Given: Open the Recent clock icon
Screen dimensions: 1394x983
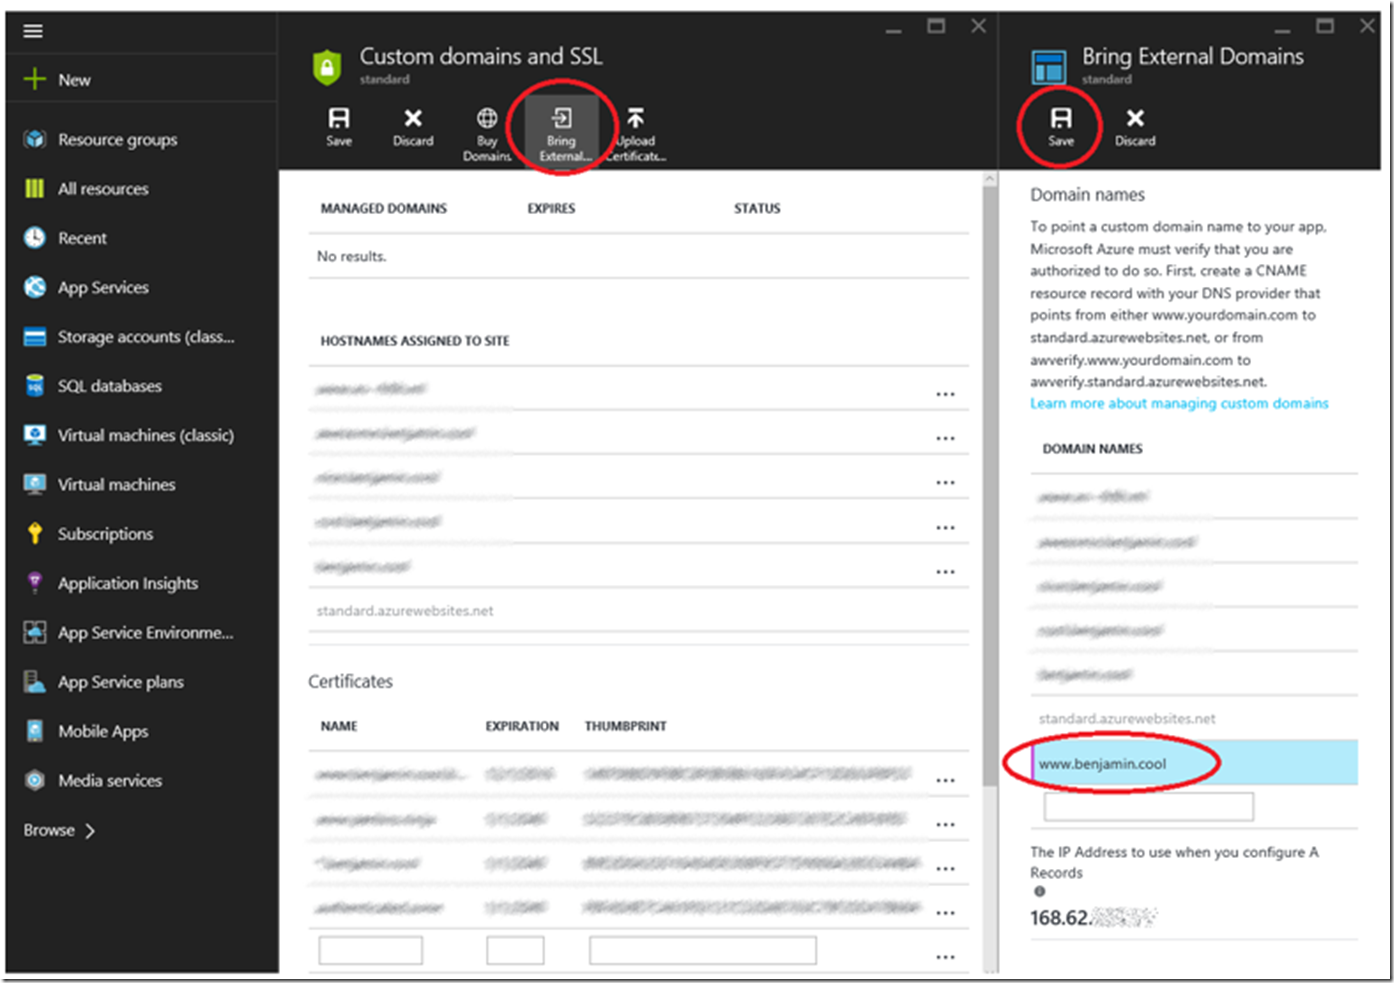Looking at the screenshot, I should pos(35,237).
